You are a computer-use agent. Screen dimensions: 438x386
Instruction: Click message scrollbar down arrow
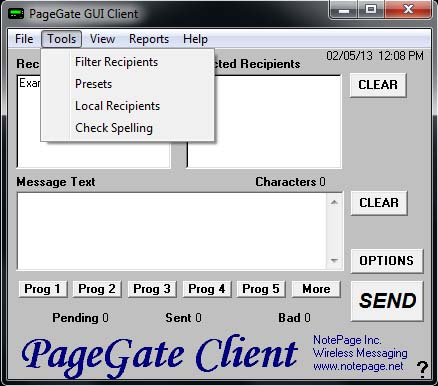click(334, 261)
